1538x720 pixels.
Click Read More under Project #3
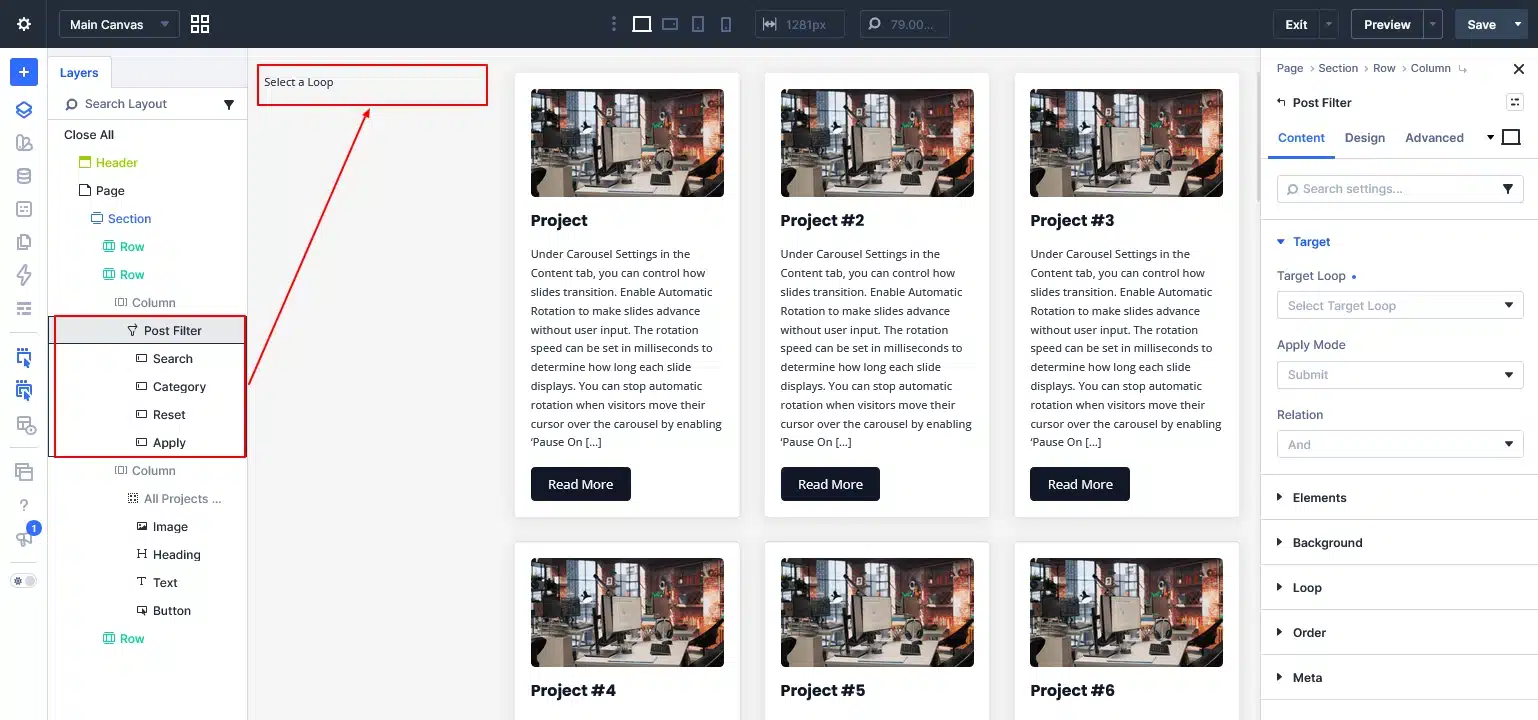coord(1080,484)
